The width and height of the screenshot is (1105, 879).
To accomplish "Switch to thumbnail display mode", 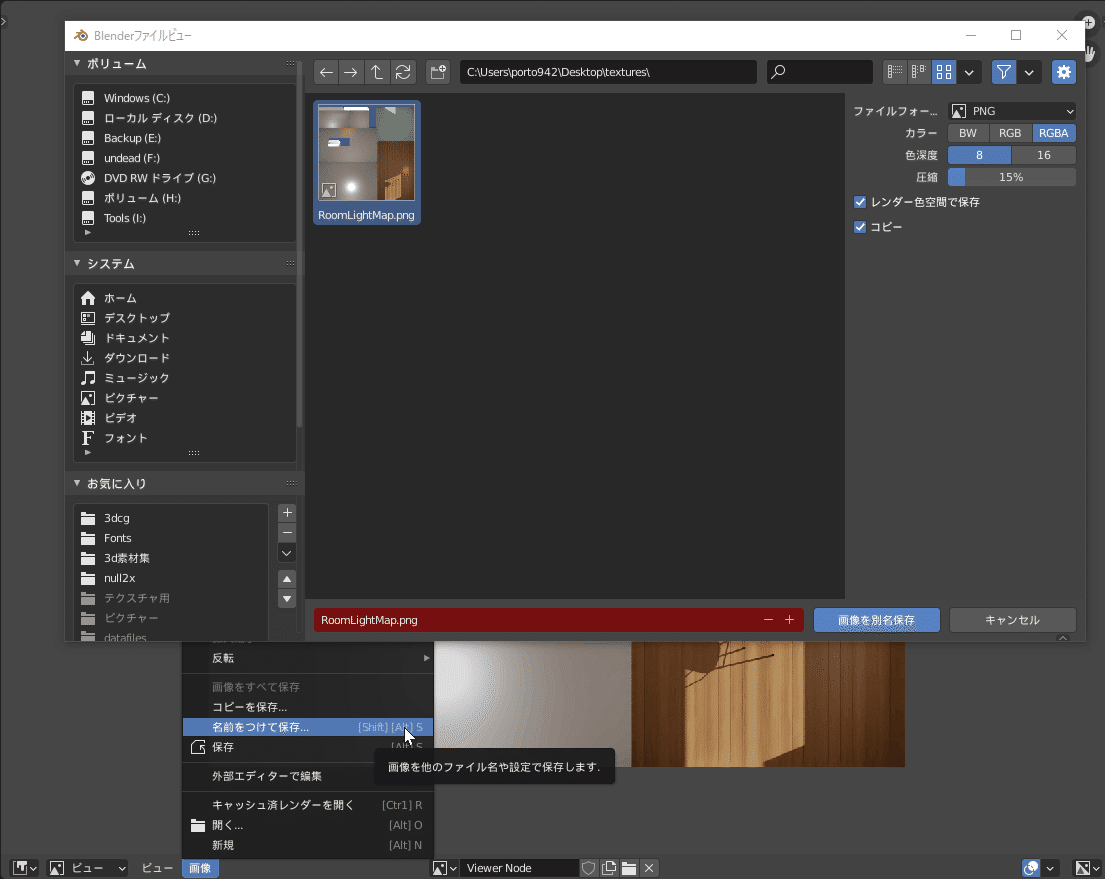I will 944,72.
